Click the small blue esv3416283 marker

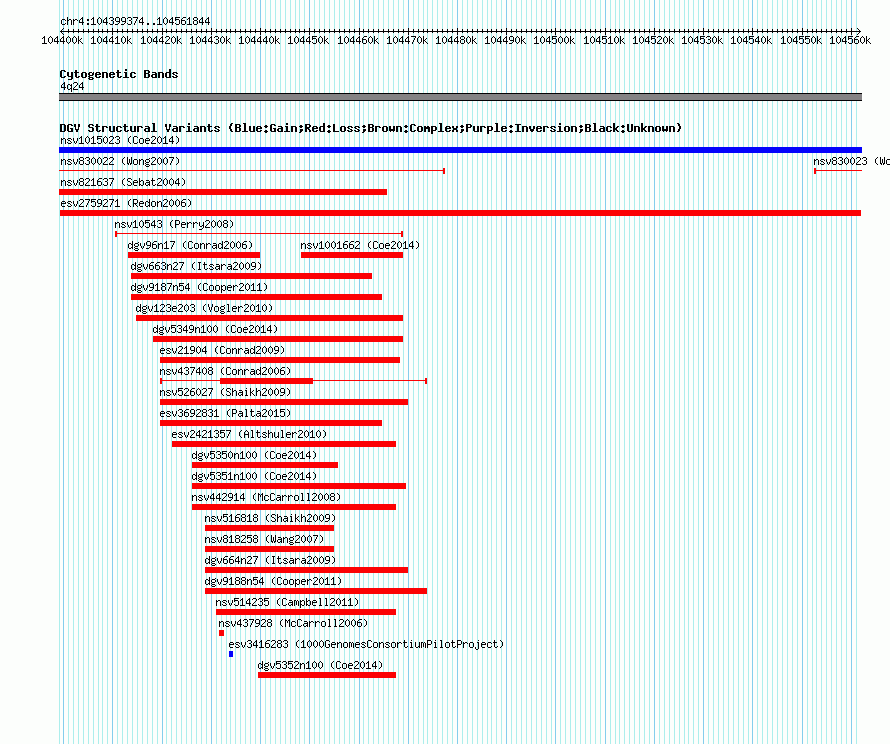click(231, 654)
